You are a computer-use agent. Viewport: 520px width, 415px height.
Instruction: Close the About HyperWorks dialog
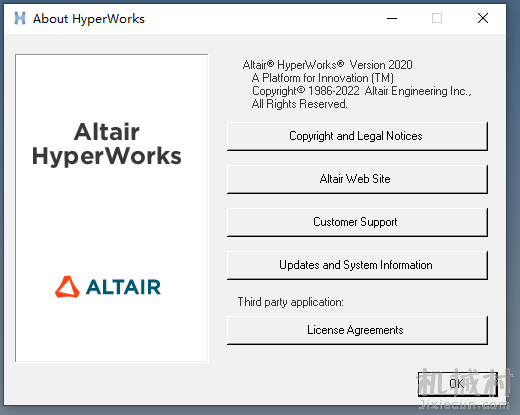(483, 18)
